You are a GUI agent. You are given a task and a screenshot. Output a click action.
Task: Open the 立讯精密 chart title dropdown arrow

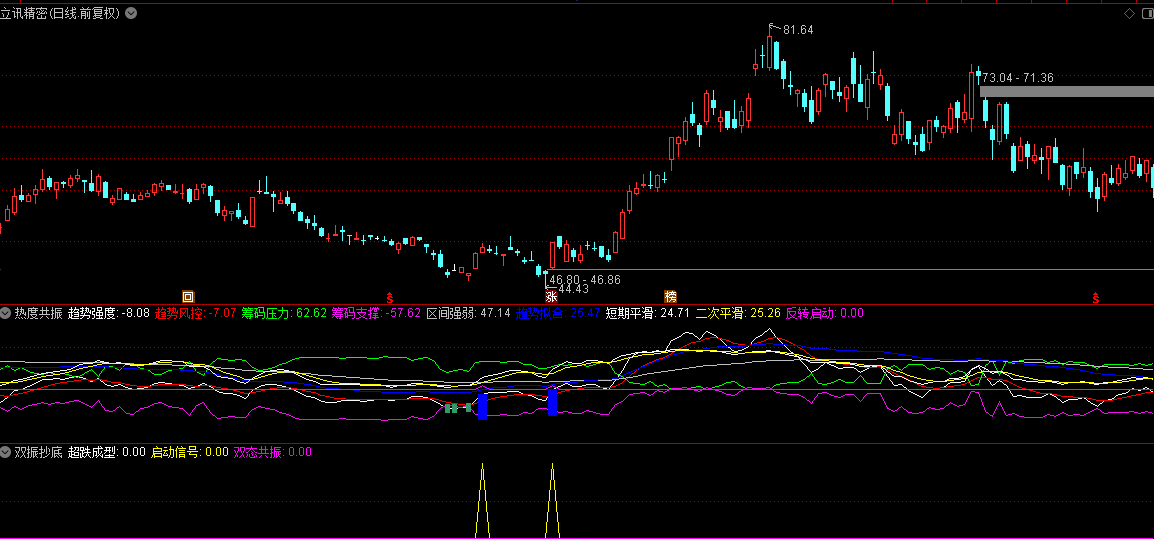(131, 13)
